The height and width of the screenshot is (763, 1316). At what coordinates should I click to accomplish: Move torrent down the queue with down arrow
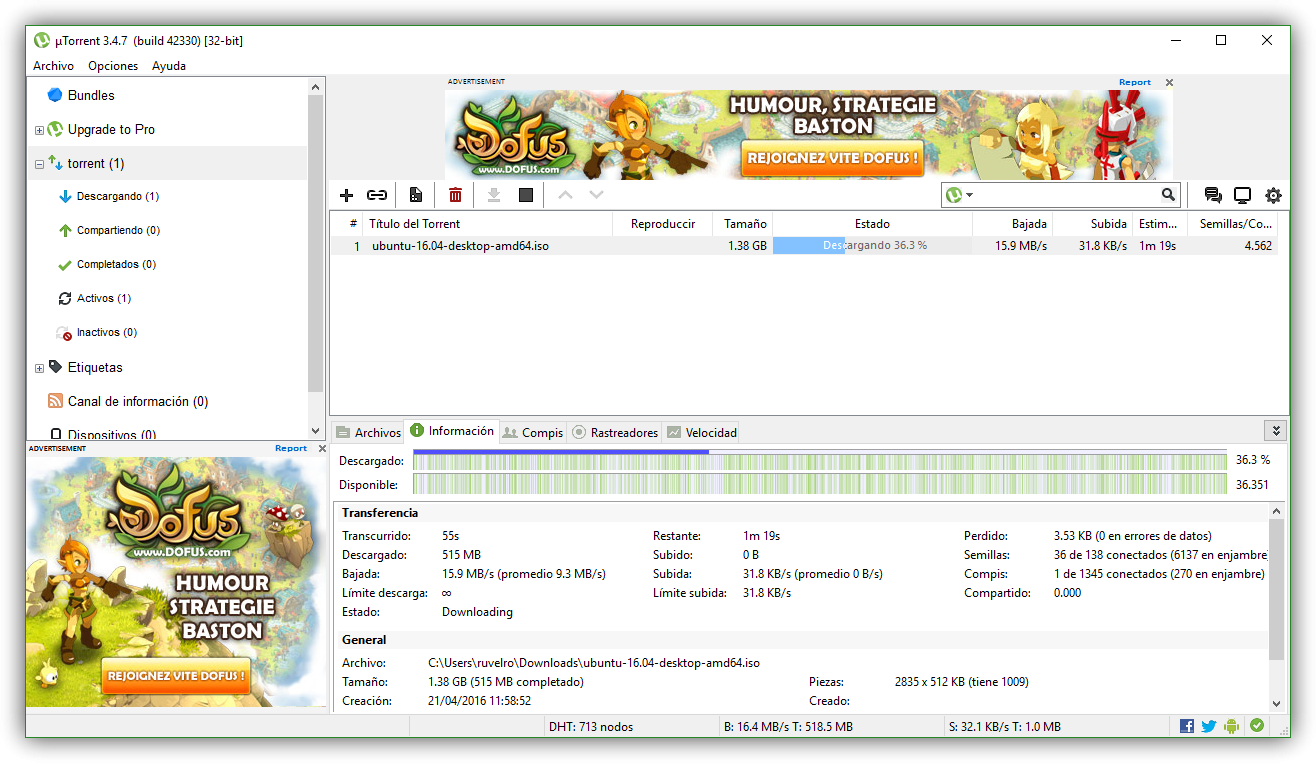tap(596, 195)
